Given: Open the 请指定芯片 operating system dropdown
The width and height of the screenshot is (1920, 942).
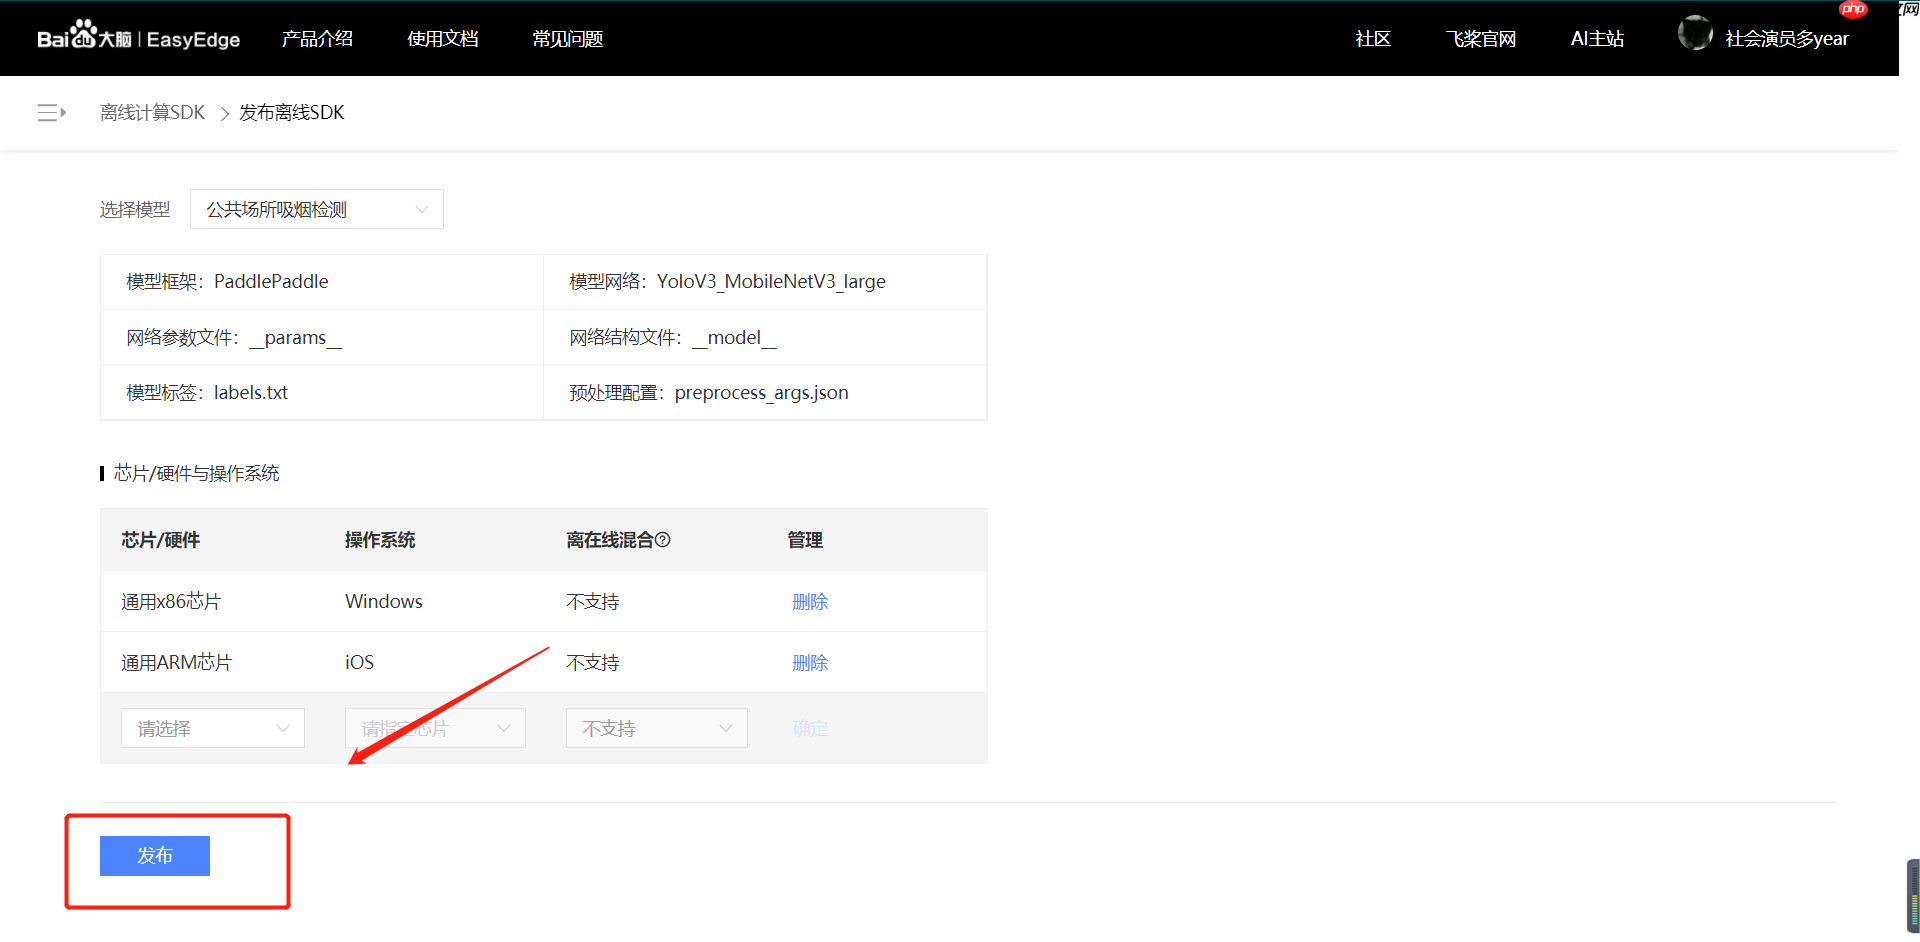Looking at the screenshot, I should (x=434, y=728).
